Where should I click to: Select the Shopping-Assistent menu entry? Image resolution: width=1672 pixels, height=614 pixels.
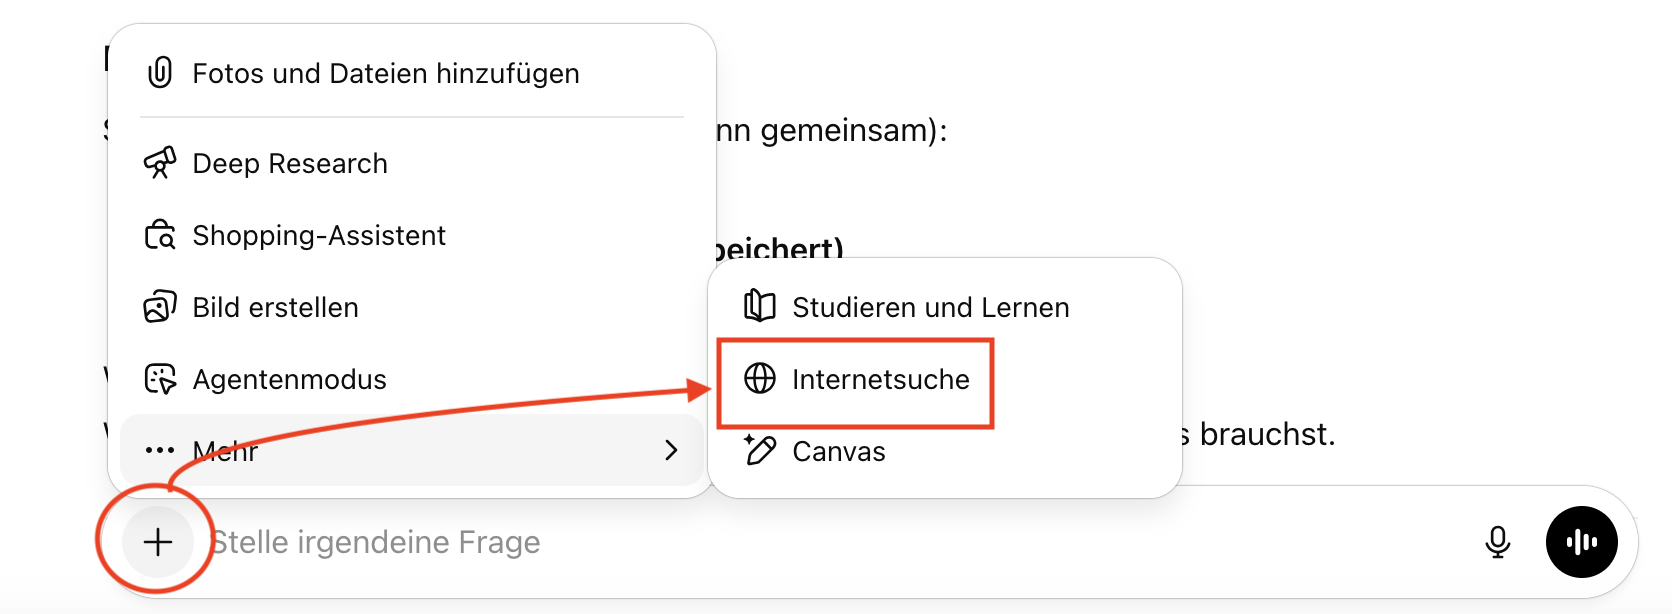319,236
